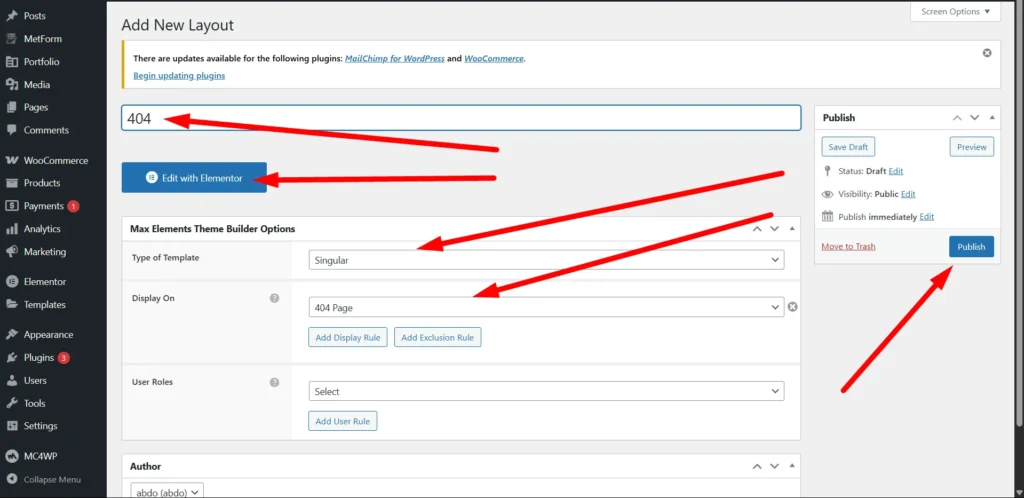The image size is (1024, 498).
Task: Click the Marketing megaphone icon
Action: pos(12,252)
